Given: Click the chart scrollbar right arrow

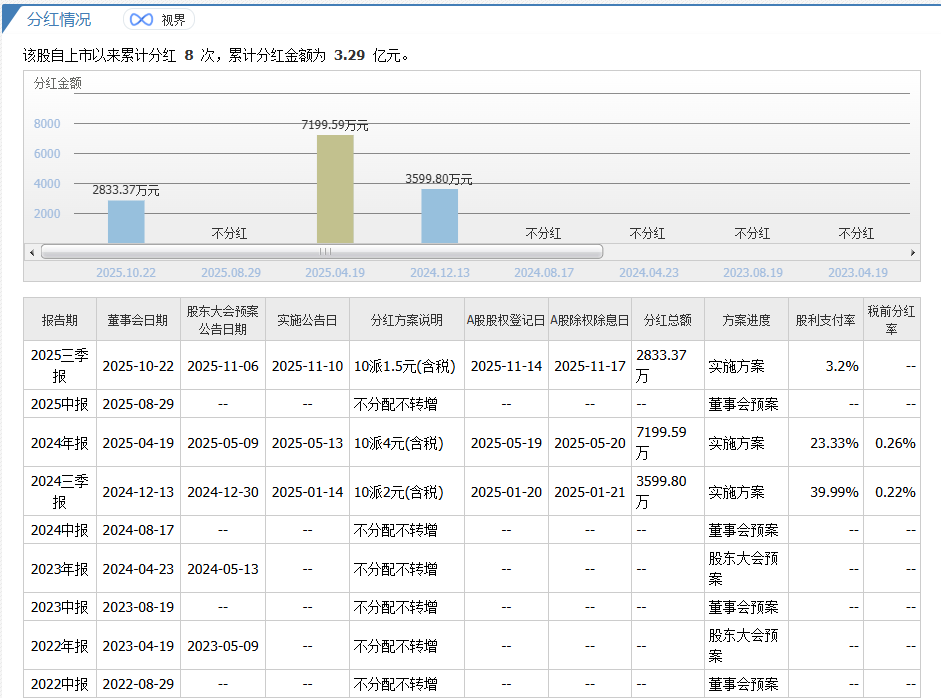Looking at the screenshot, I should 912,252.
